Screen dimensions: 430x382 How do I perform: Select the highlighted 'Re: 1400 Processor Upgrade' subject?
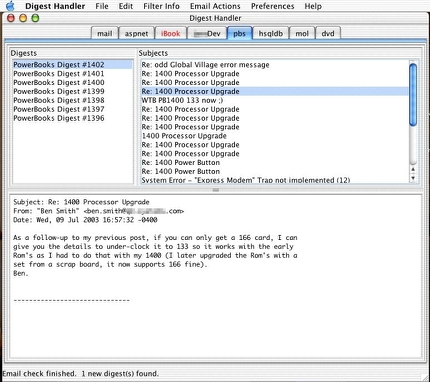pyautogui.click(x=274, y=91)
